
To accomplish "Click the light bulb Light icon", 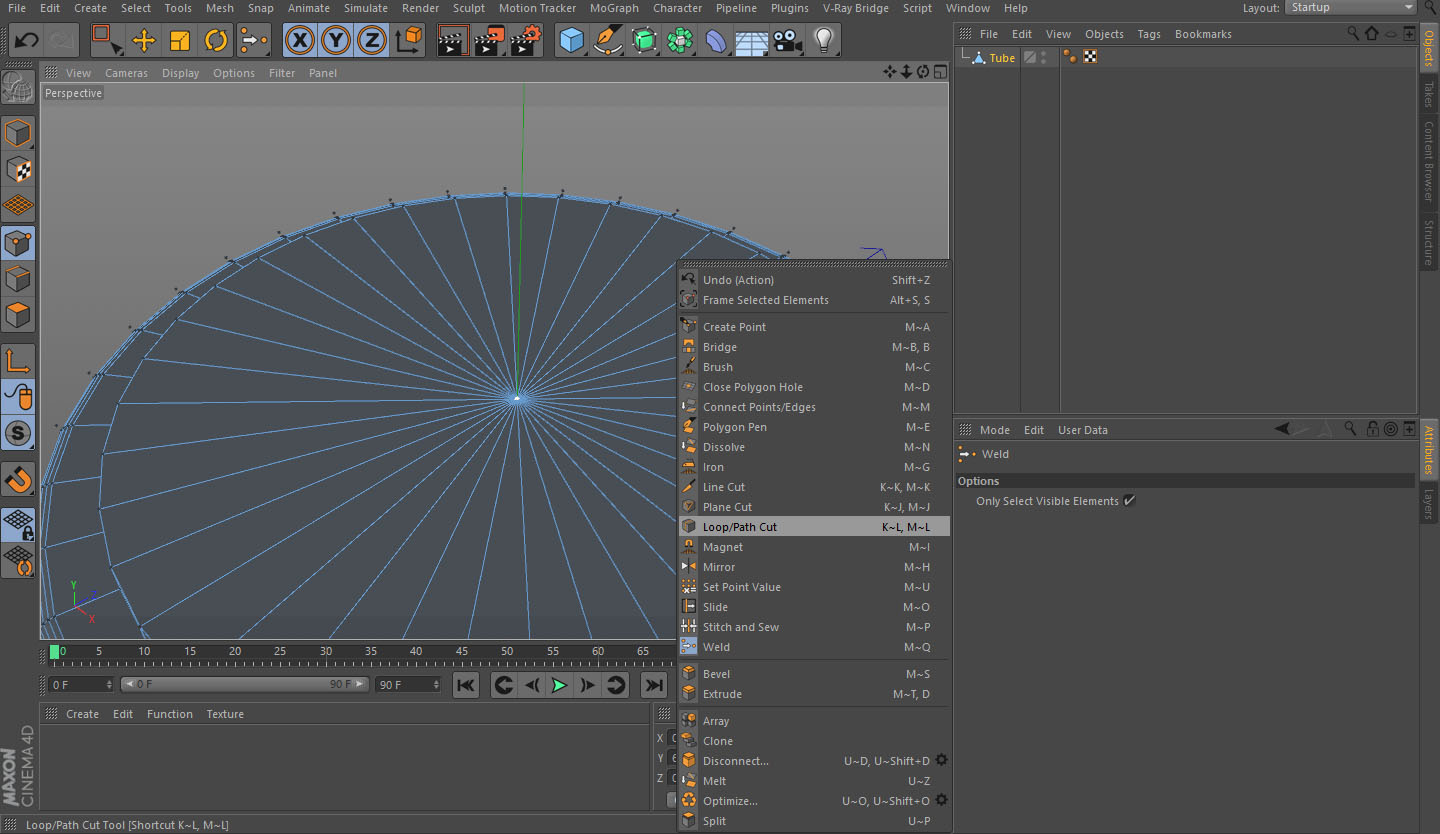I will (823, 41).
